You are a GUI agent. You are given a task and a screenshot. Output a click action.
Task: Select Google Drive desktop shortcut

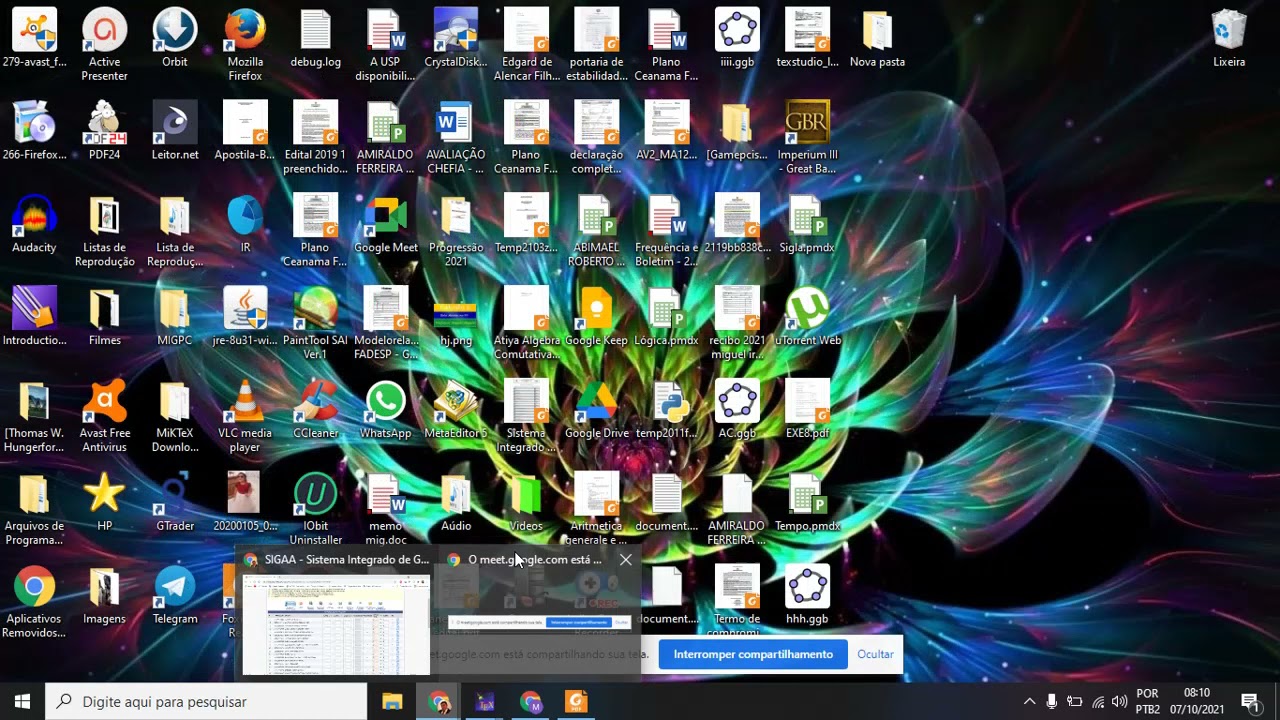pos(596,410)
